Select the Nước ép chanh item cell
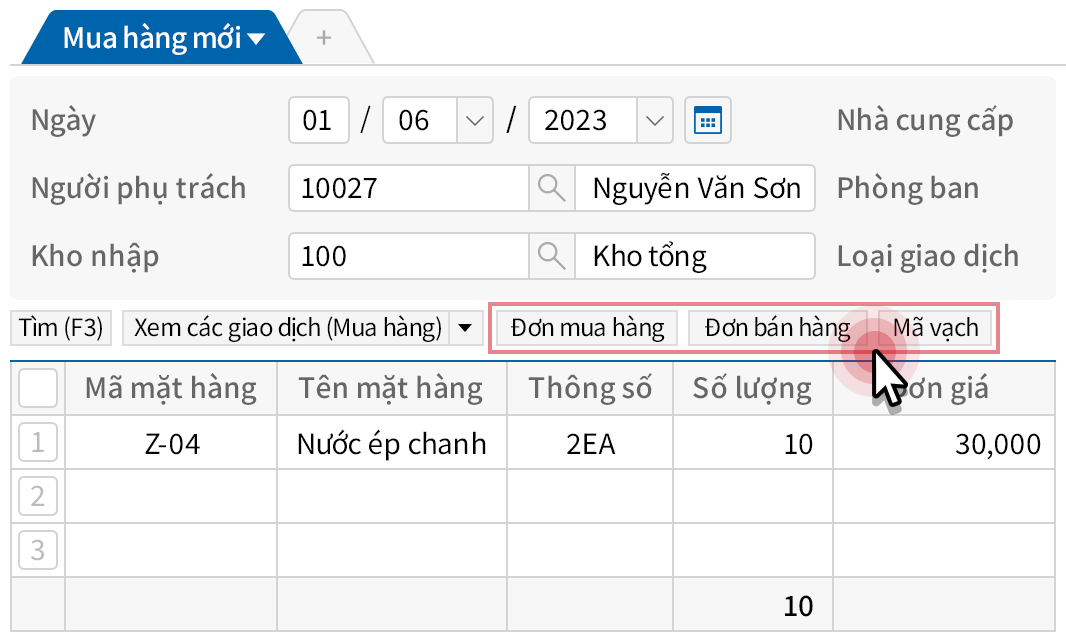This screenshot has height=642, width=1066. (391, 443)
